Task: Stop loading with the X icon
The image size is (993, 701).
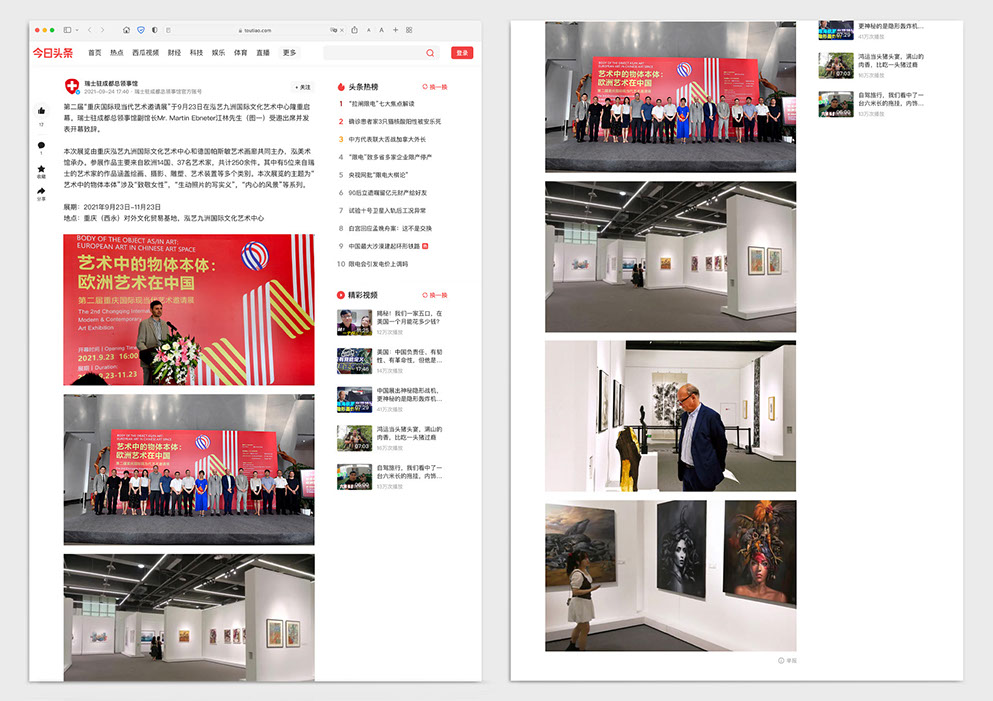Action: [342, 30]
